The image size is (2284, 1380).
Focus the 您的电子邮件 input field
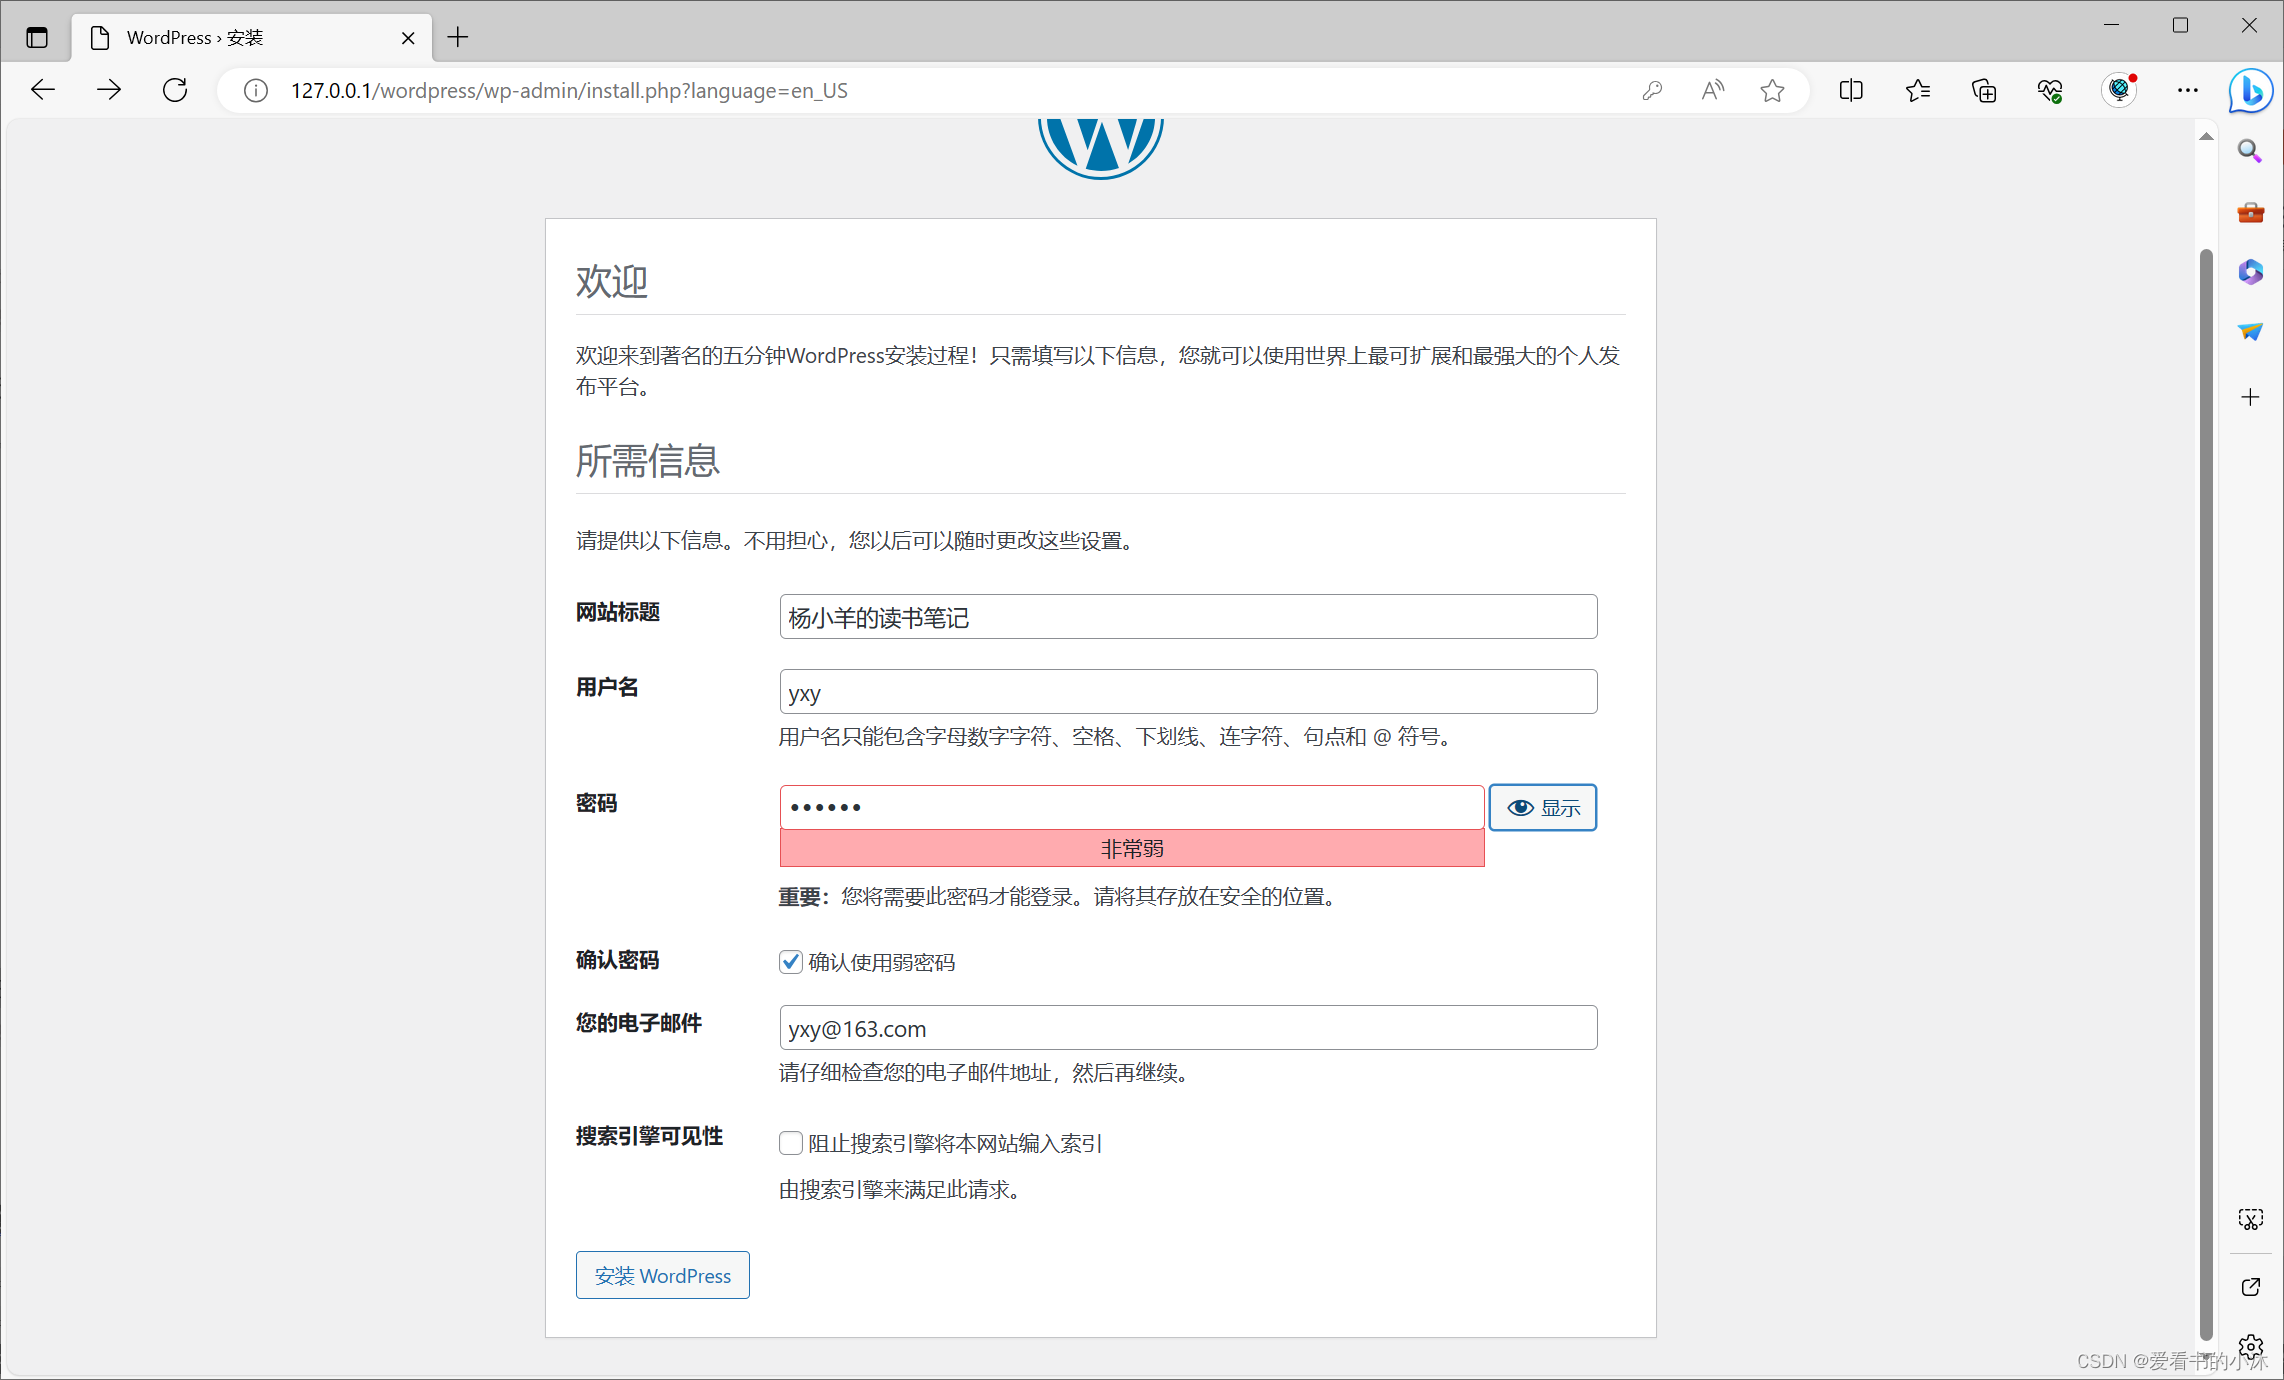click(x=1188, y=1028)
